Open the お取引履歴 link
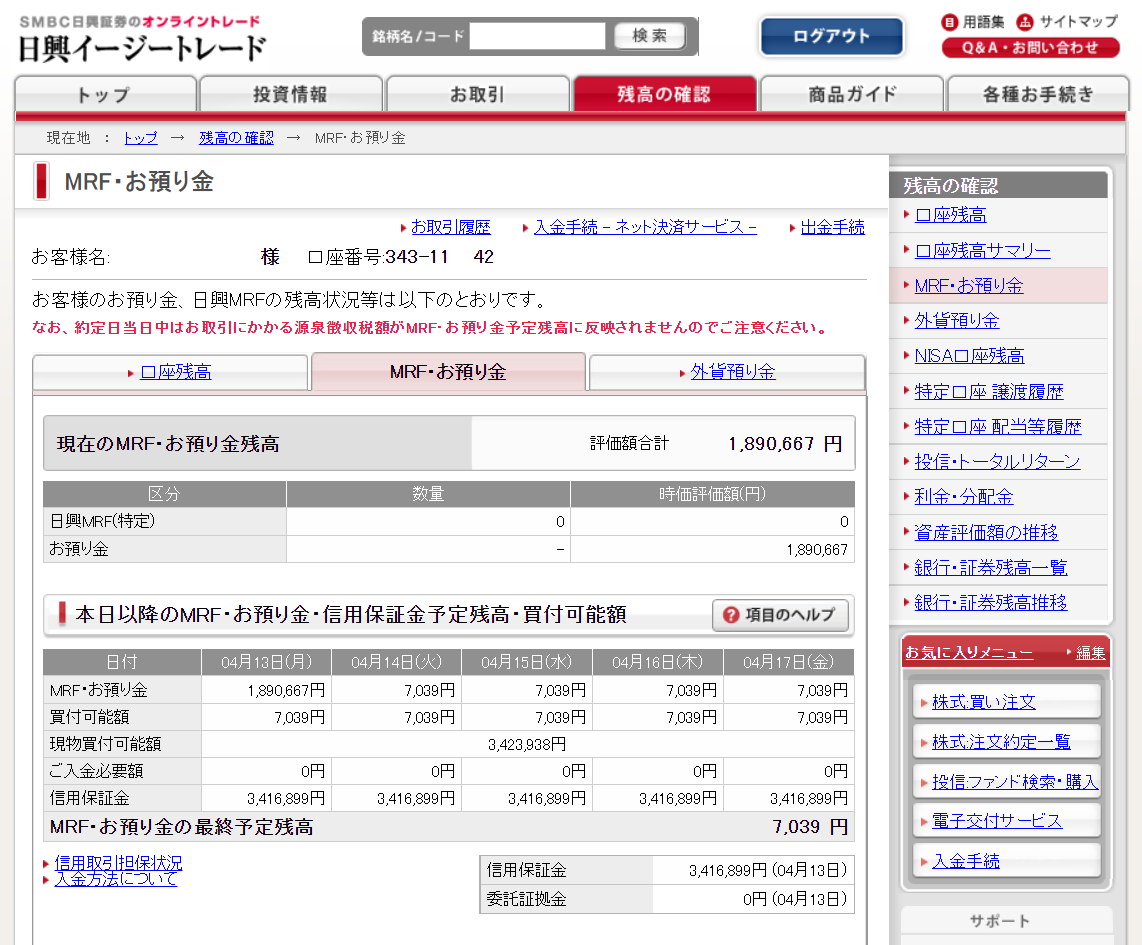This screenshot has width=1142, height=945. (x=450, y=228)
